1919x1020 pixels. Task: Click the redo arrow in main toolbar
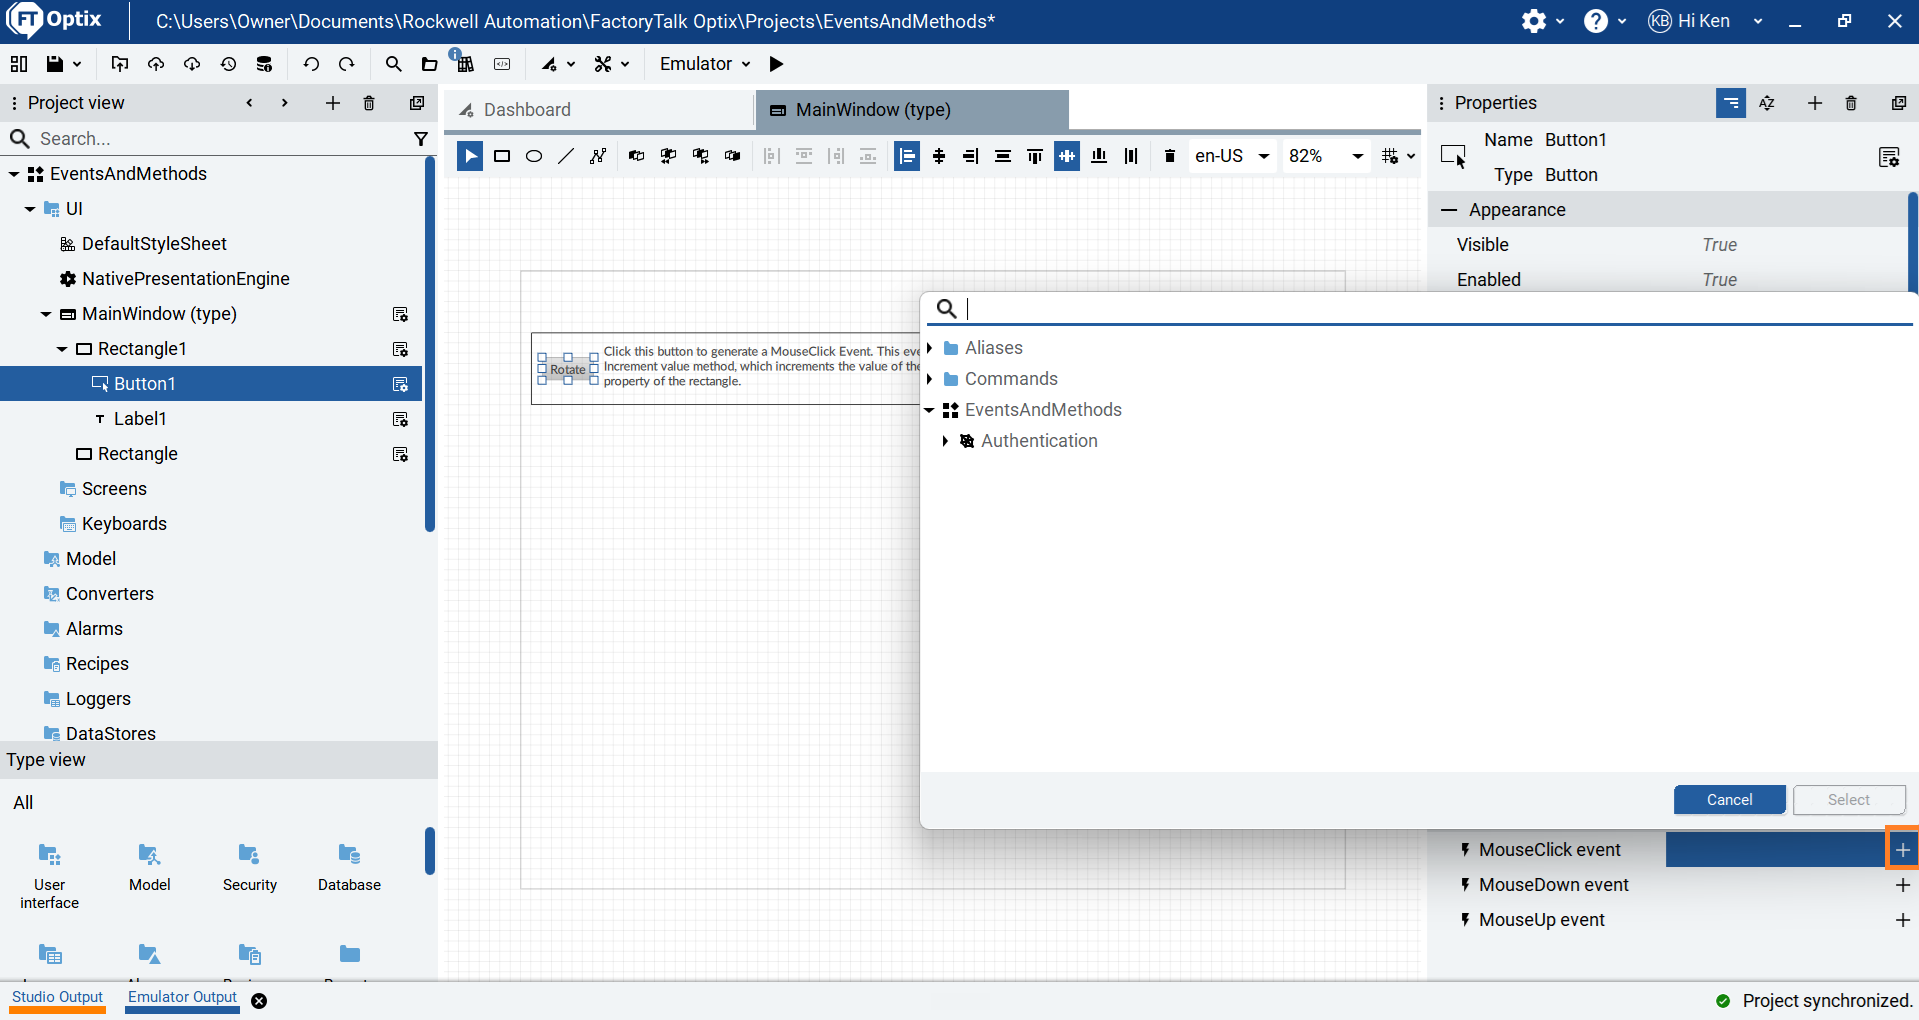[x=347, y=64]
